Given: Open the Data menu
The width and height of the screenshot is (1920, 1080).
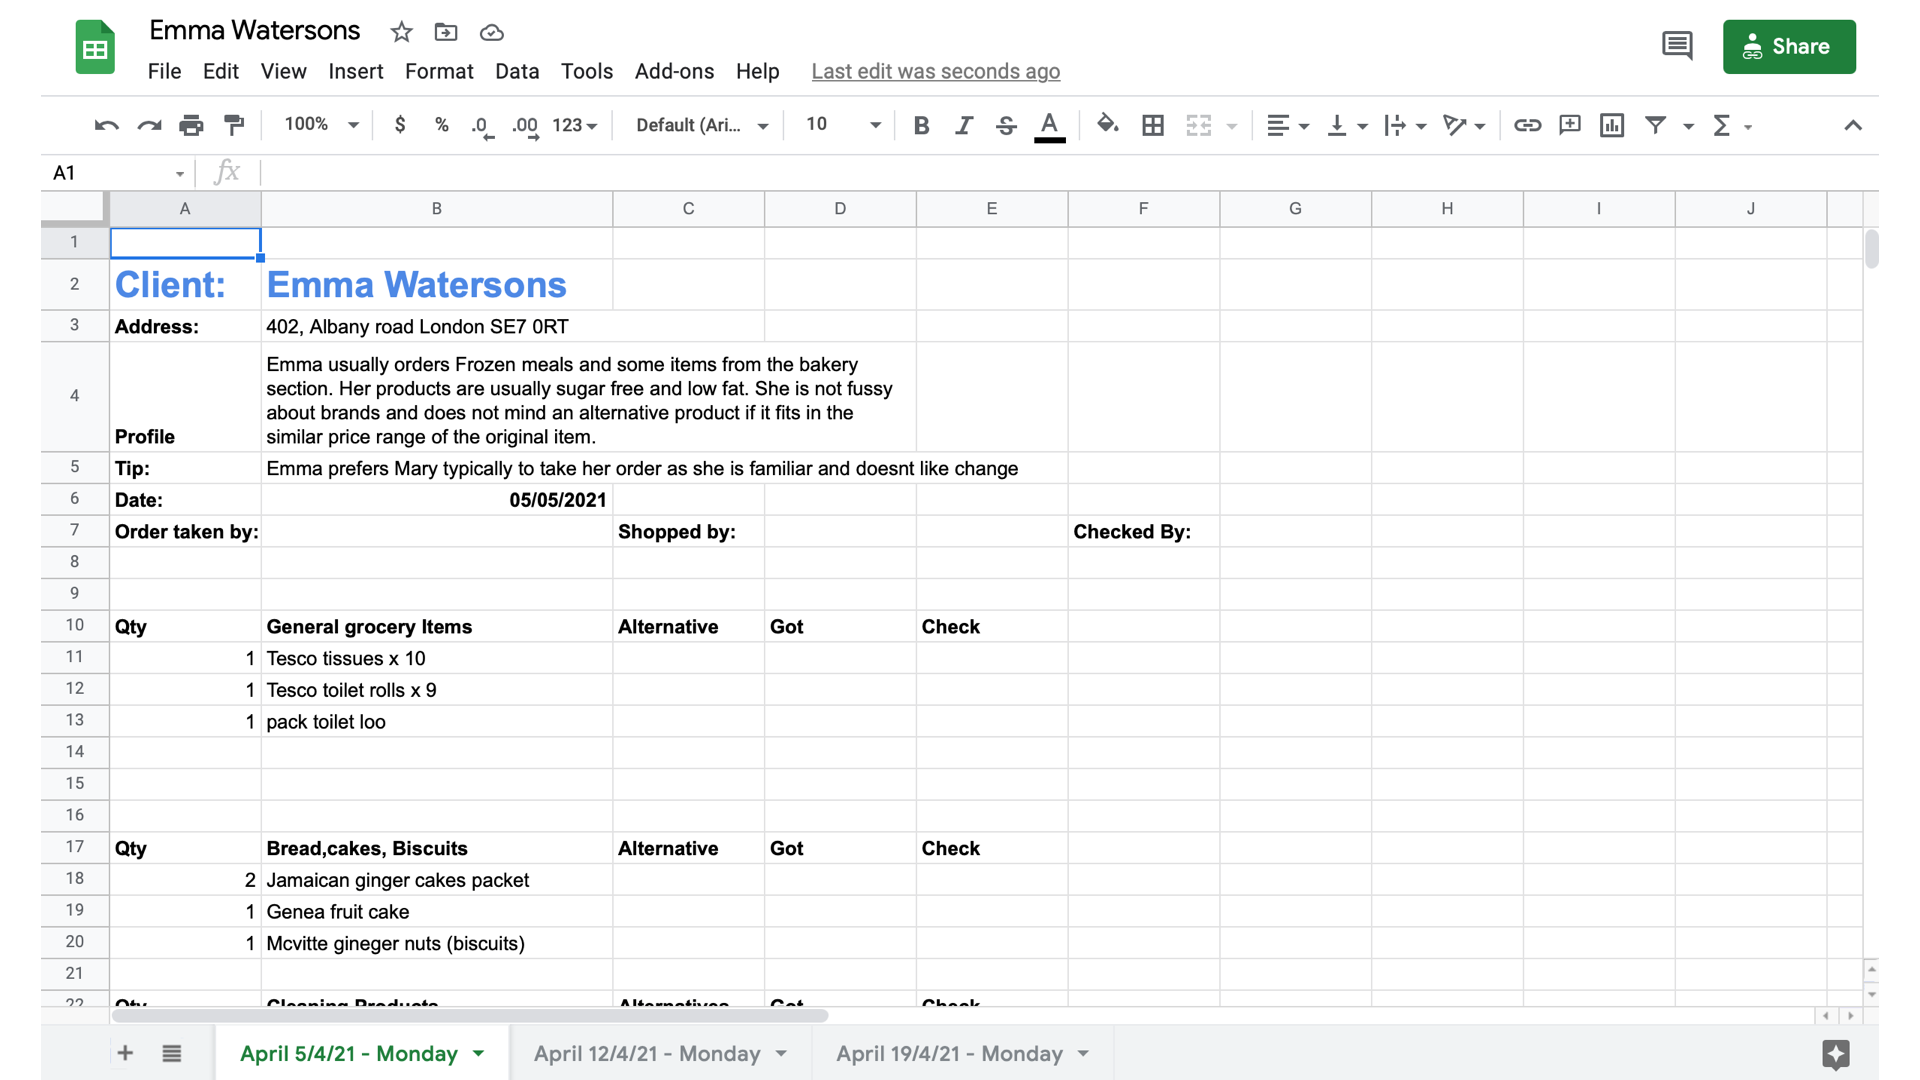Looking at the screenshot, I should tap(517, 71).
